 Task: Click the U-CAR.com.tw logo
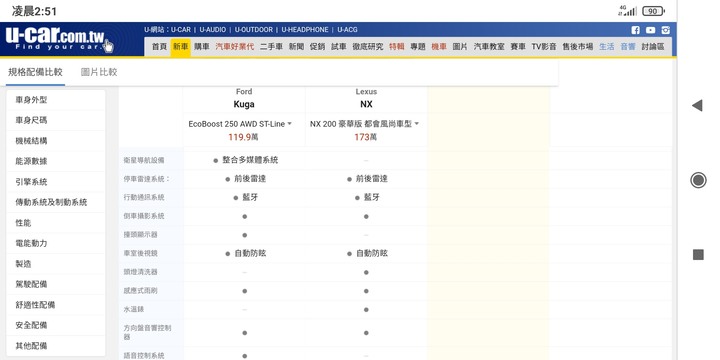[60, 40]
